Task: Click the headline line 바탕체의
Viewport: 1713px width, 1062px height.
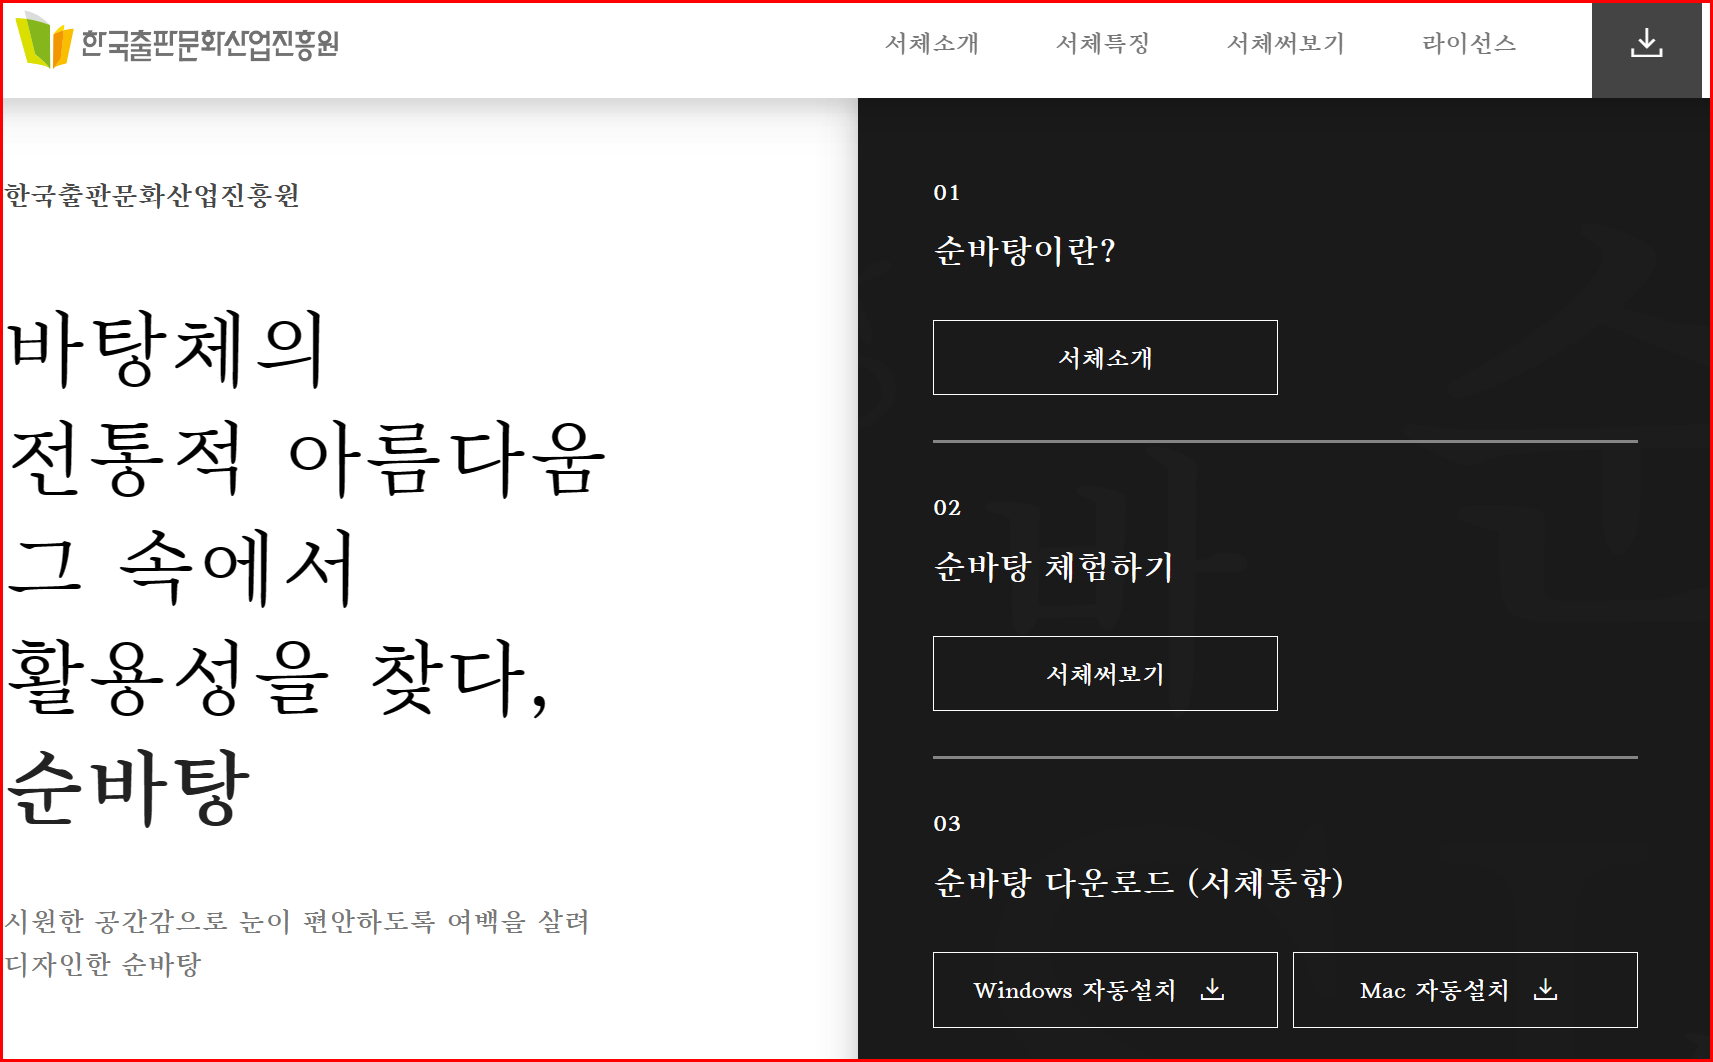Action: (x=166, y=349)
